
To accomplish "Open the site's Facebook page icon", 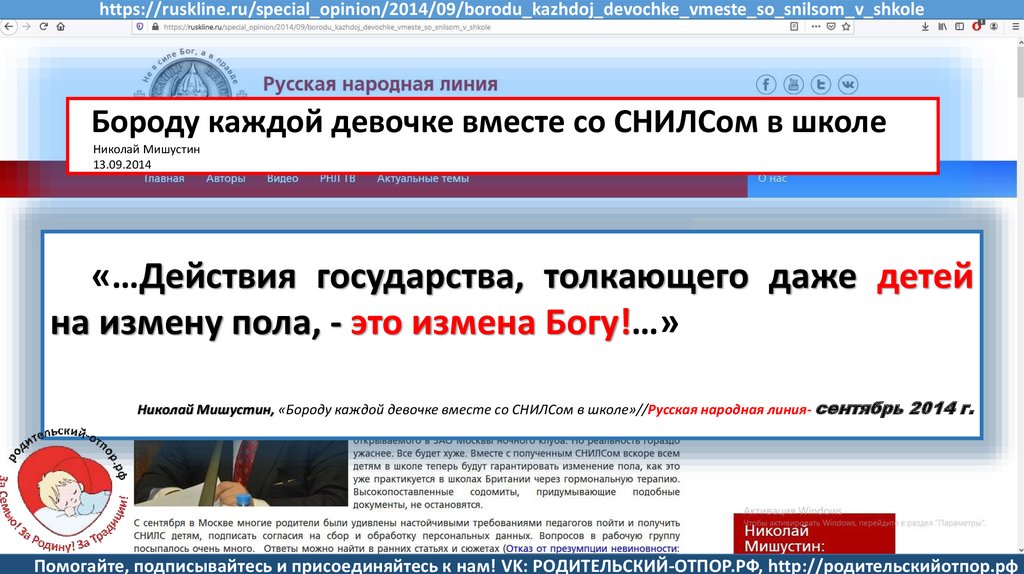I will click(766, 84).
